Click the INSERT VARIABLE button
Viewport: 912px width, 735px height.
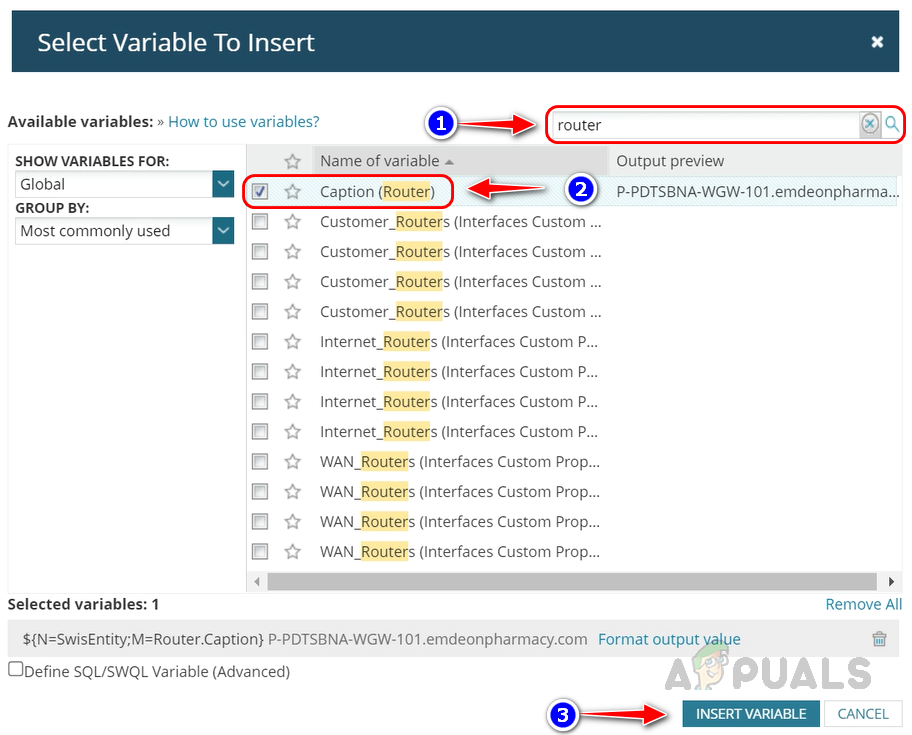(x=751, y=713)
